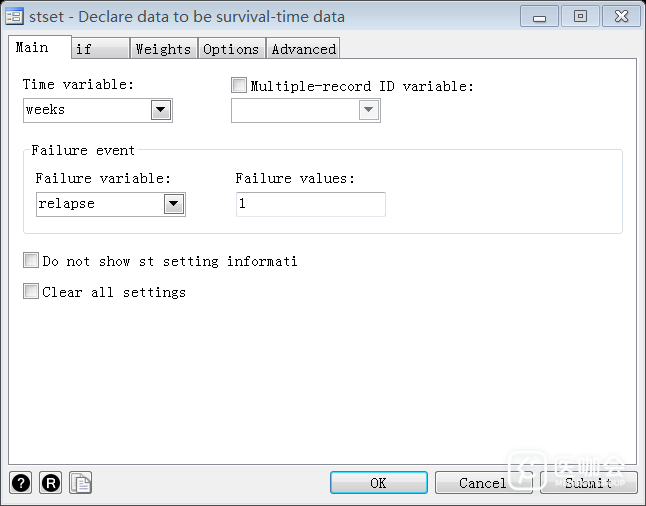This screenshot has height=506, width=646.
Task: Open the Failure variable dropdown list
Action: click(174, 204)
